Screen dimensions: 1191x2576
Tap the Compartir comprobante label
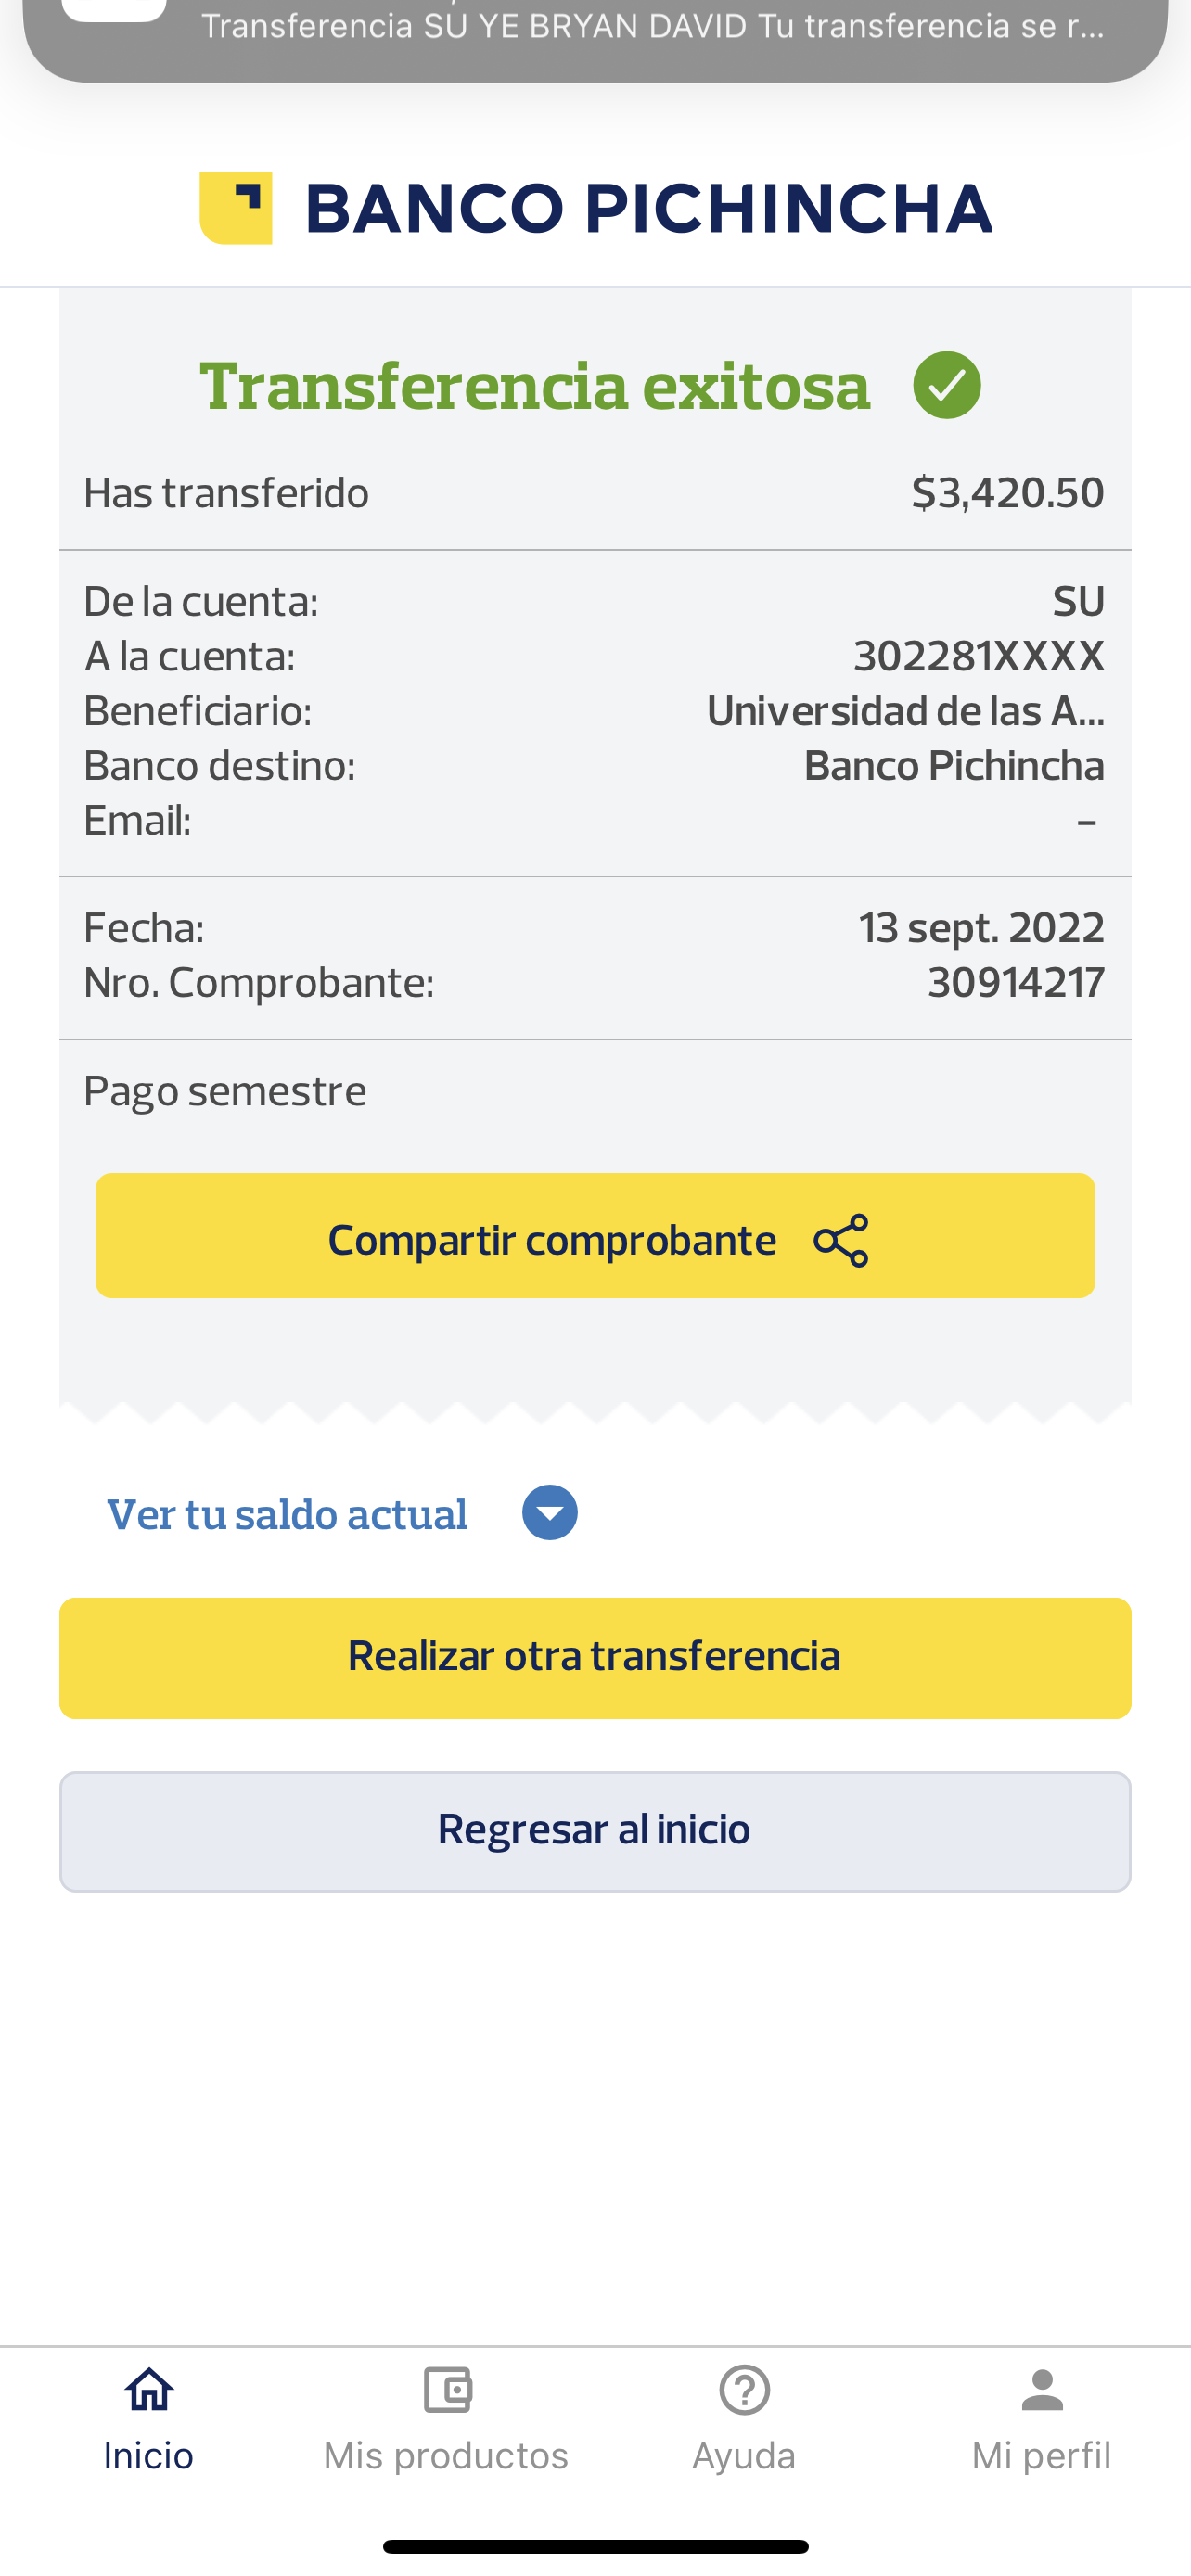pos(552,1240)
